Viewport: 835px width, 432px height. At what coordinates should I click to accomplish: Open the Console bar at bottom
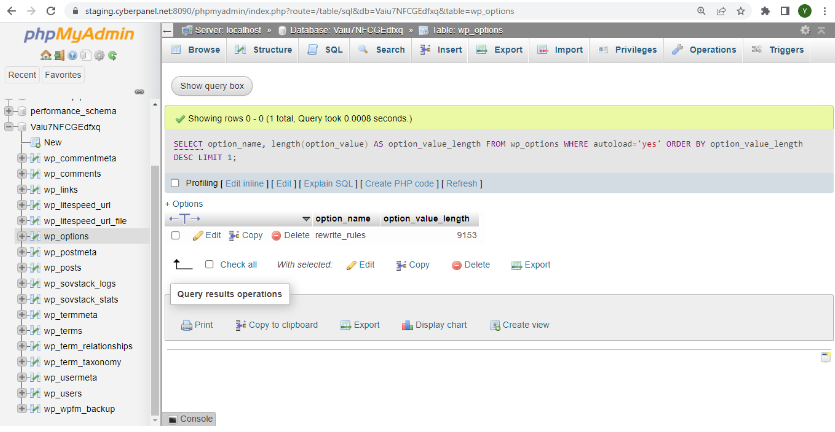pyautogui.click(x=191, y=419)
